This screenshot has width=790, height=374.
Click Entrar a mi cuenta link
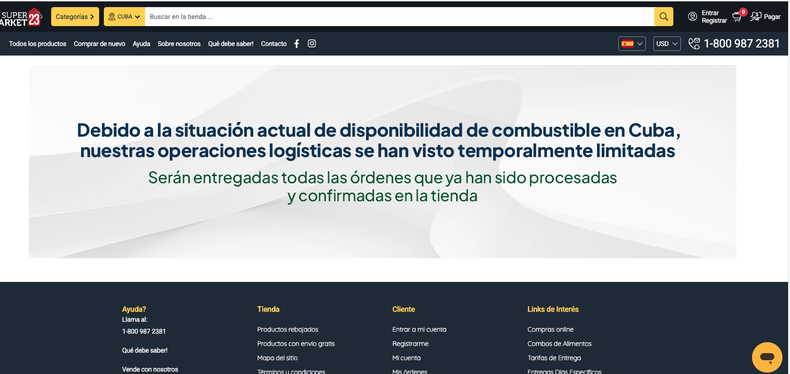tap(419, 330)
